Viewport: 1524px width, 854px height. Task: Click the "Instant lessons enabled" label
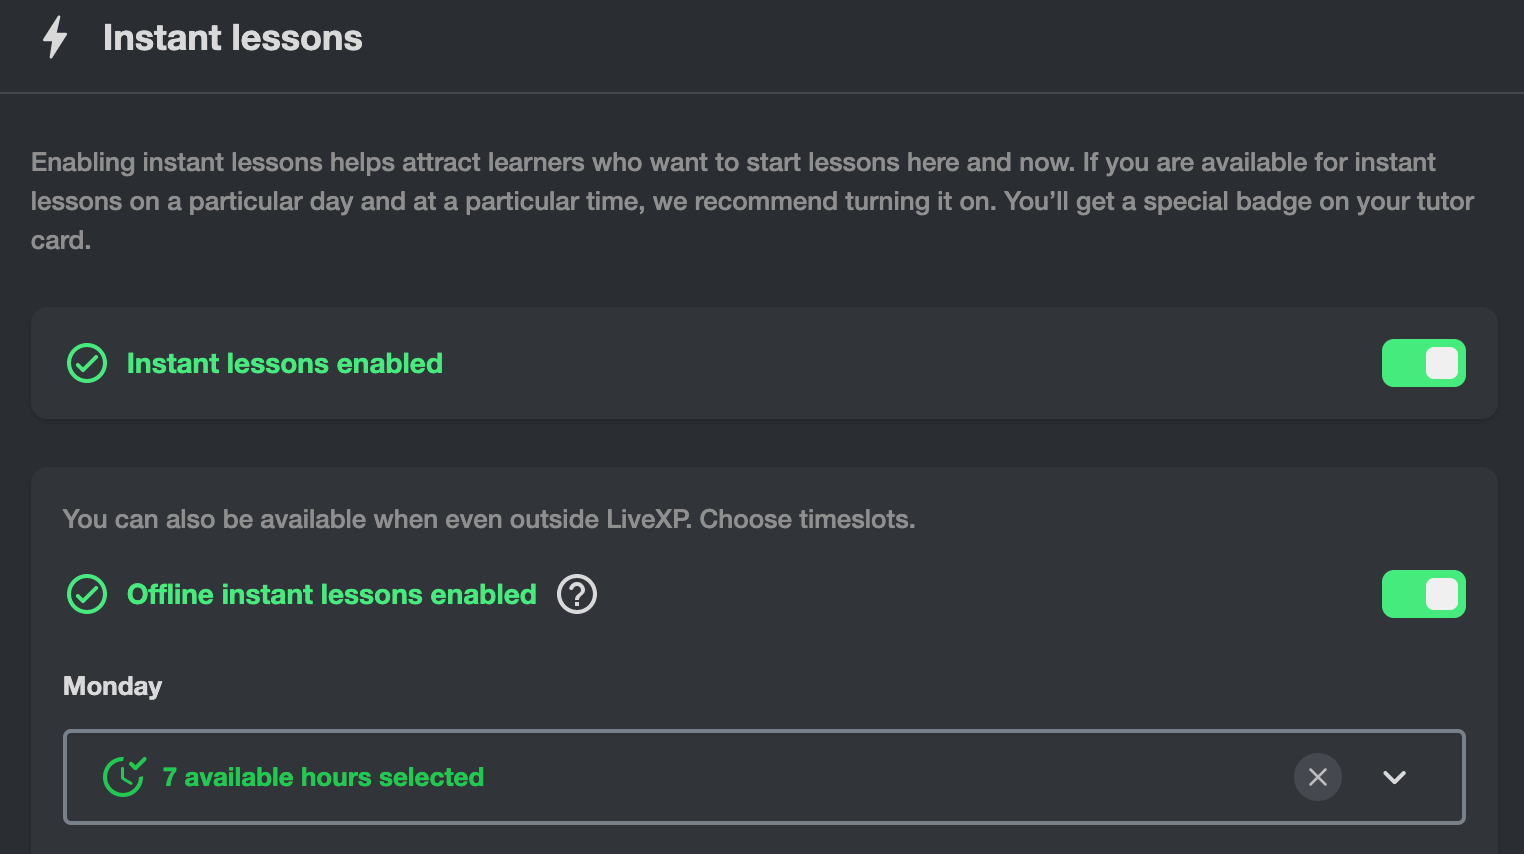pos(284,363)
